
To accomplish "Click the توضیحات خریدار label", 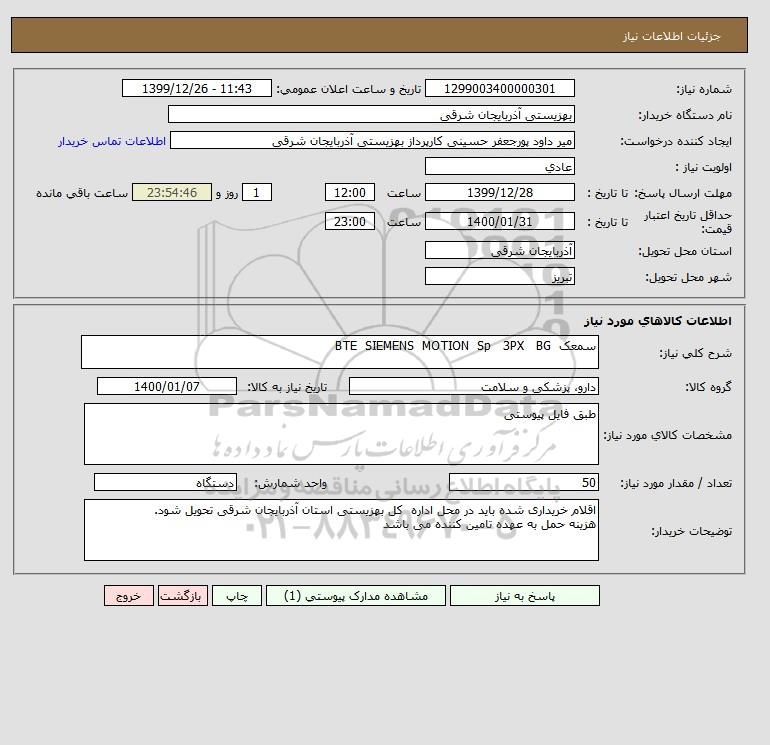I will pyautogui.click(x=691, y=531).
